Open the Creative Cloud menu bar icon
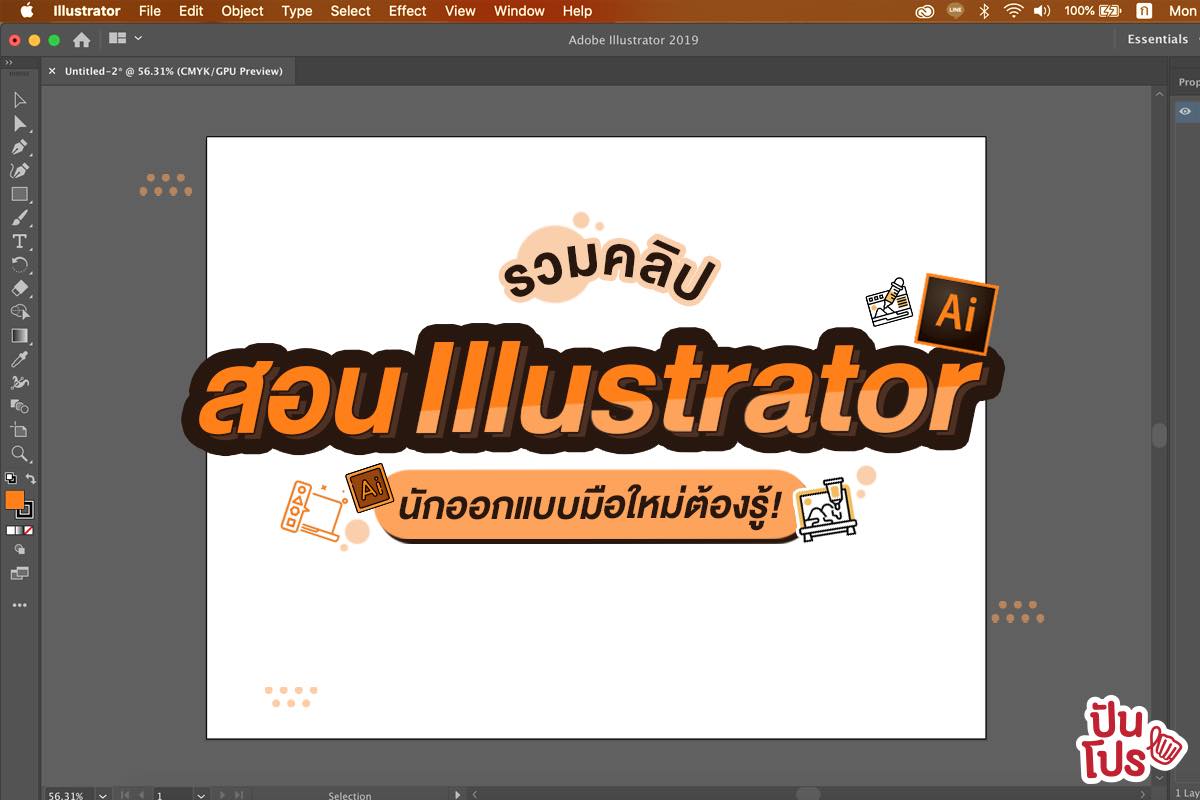The image size is (1200, 800). pyautogui.click(x=924, y=11)
